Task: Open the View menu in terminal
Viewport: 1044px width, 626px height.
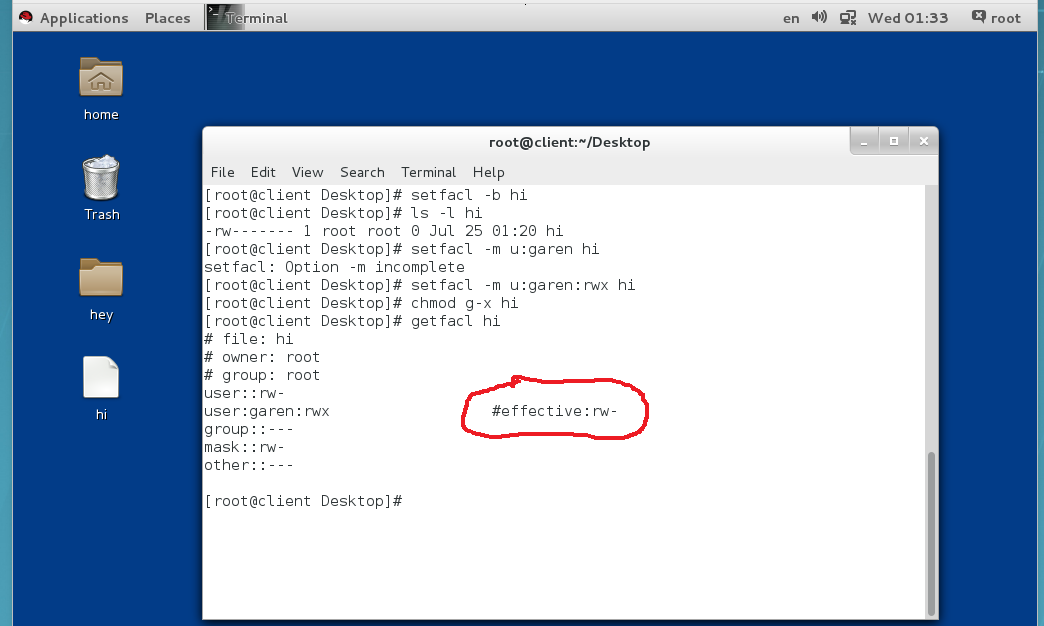Action: [307, 172]
